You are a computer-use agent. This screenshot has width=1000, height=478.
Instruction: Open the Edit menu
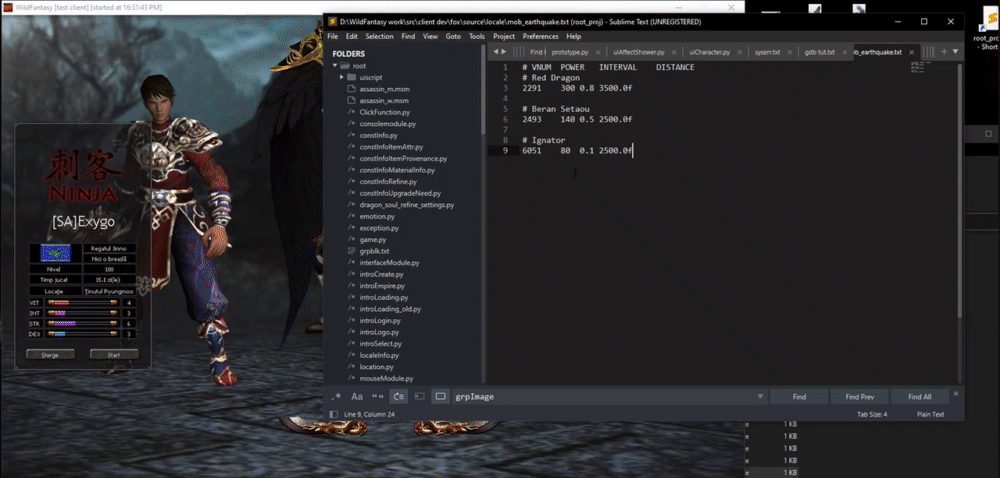[x=351, y=36]
